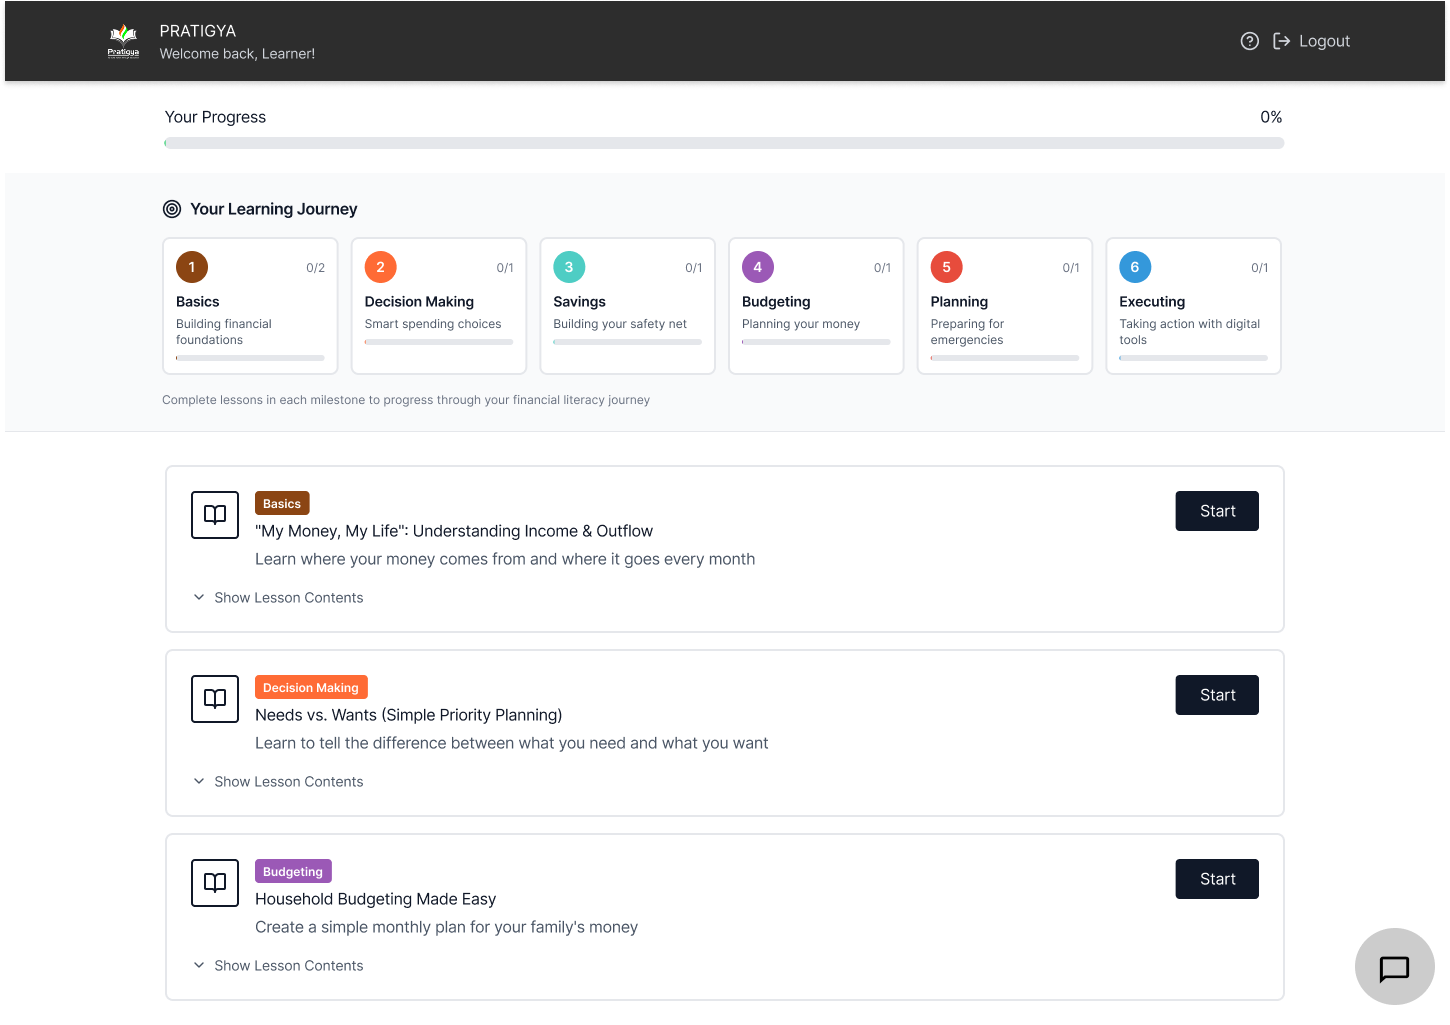Select milestone number 6 blue circle
Image resolution: width=1450 pixels, height=1025 pixels.
(x=1135, y=267)
